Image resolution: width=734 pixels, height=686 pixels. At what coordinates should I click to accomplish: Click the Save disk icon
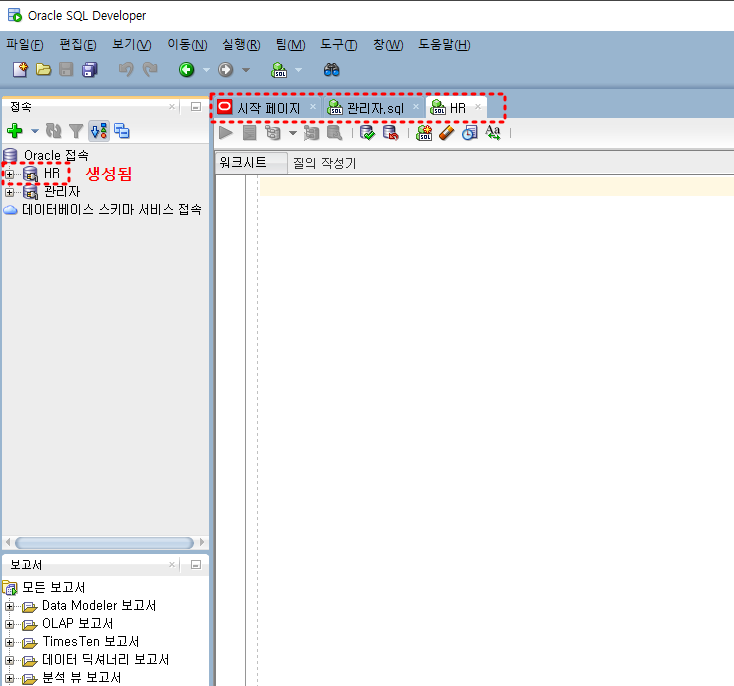66,70
